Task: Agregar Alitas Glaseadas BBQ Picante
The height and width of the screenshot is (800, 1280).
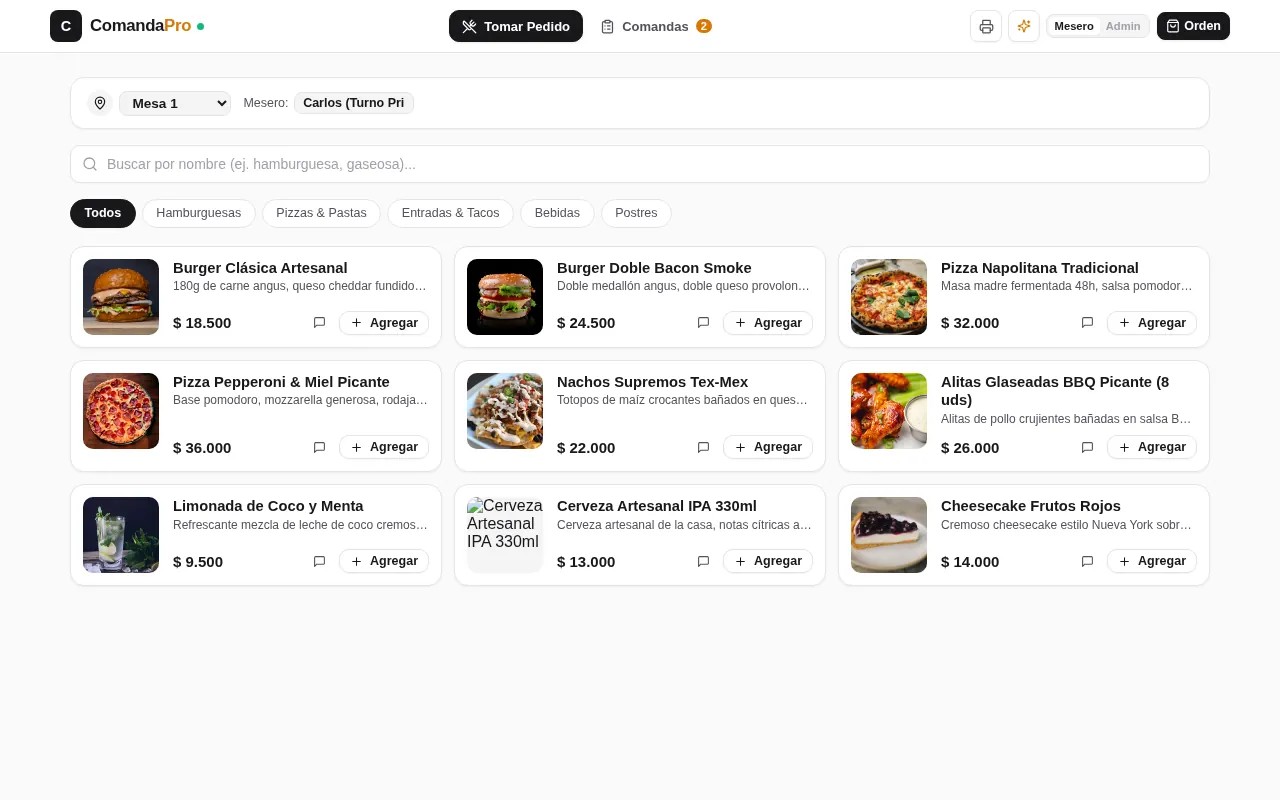Action: (1152, 447)
